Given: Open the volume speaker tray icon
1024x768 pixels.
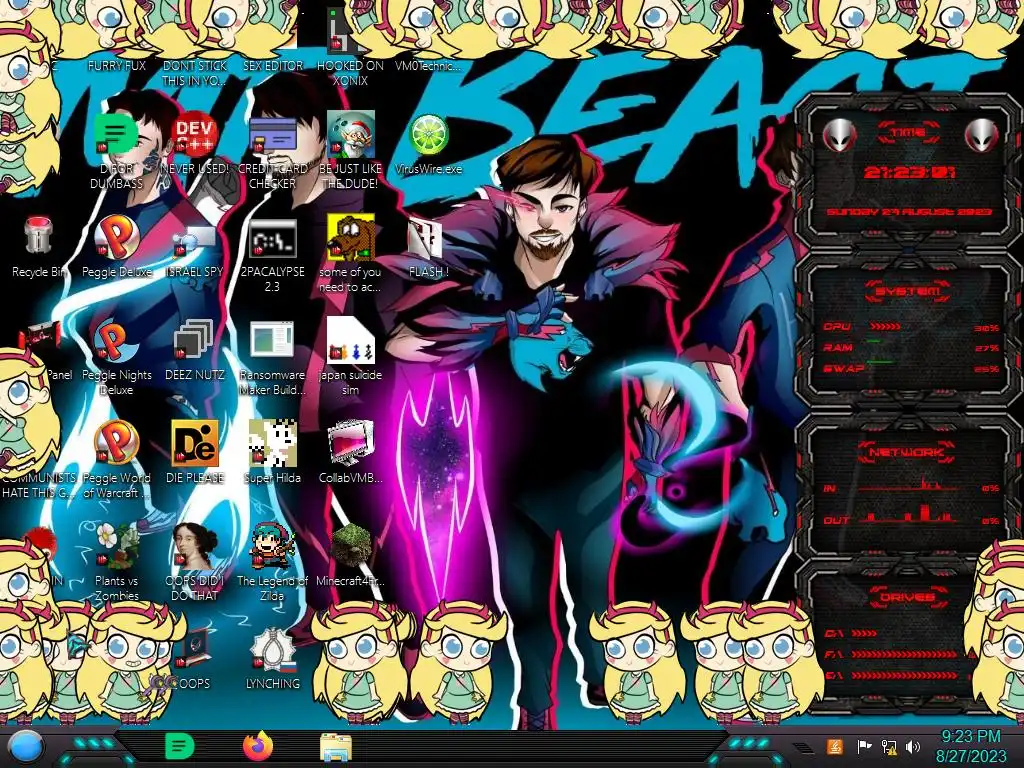Looking at the screenshot, I should click(913, 747).
